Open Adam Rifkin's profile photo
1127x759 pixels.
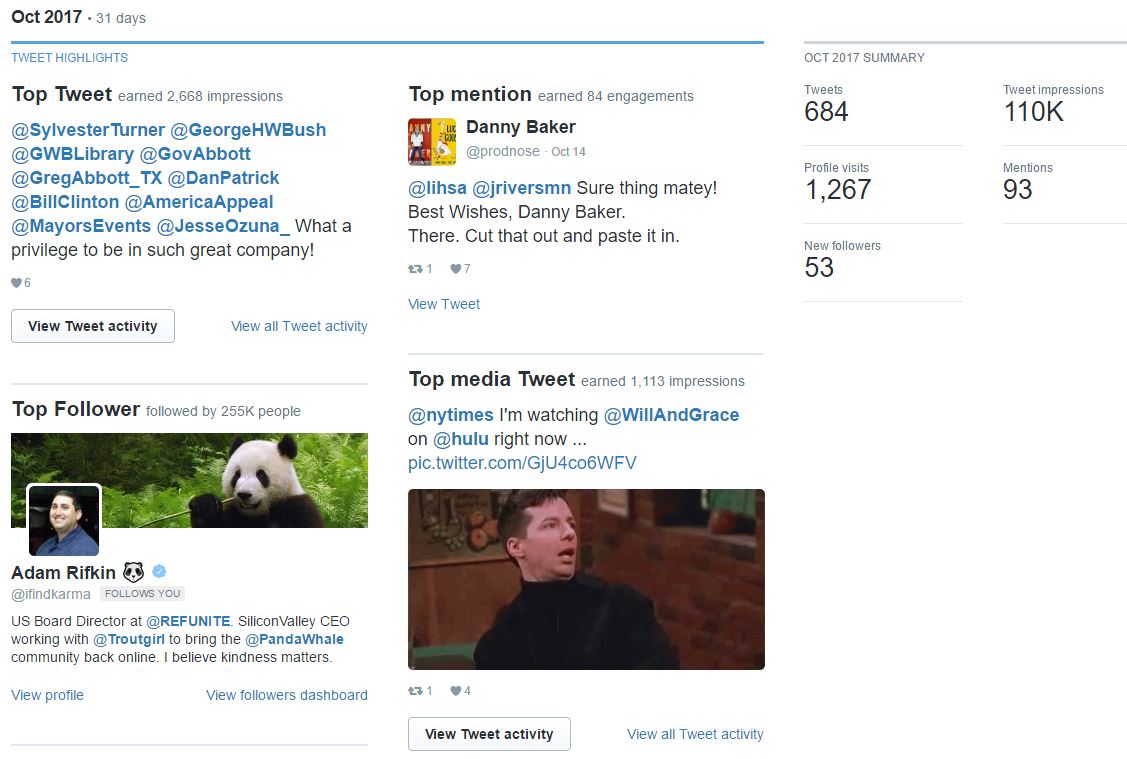[x=64, y=520]
